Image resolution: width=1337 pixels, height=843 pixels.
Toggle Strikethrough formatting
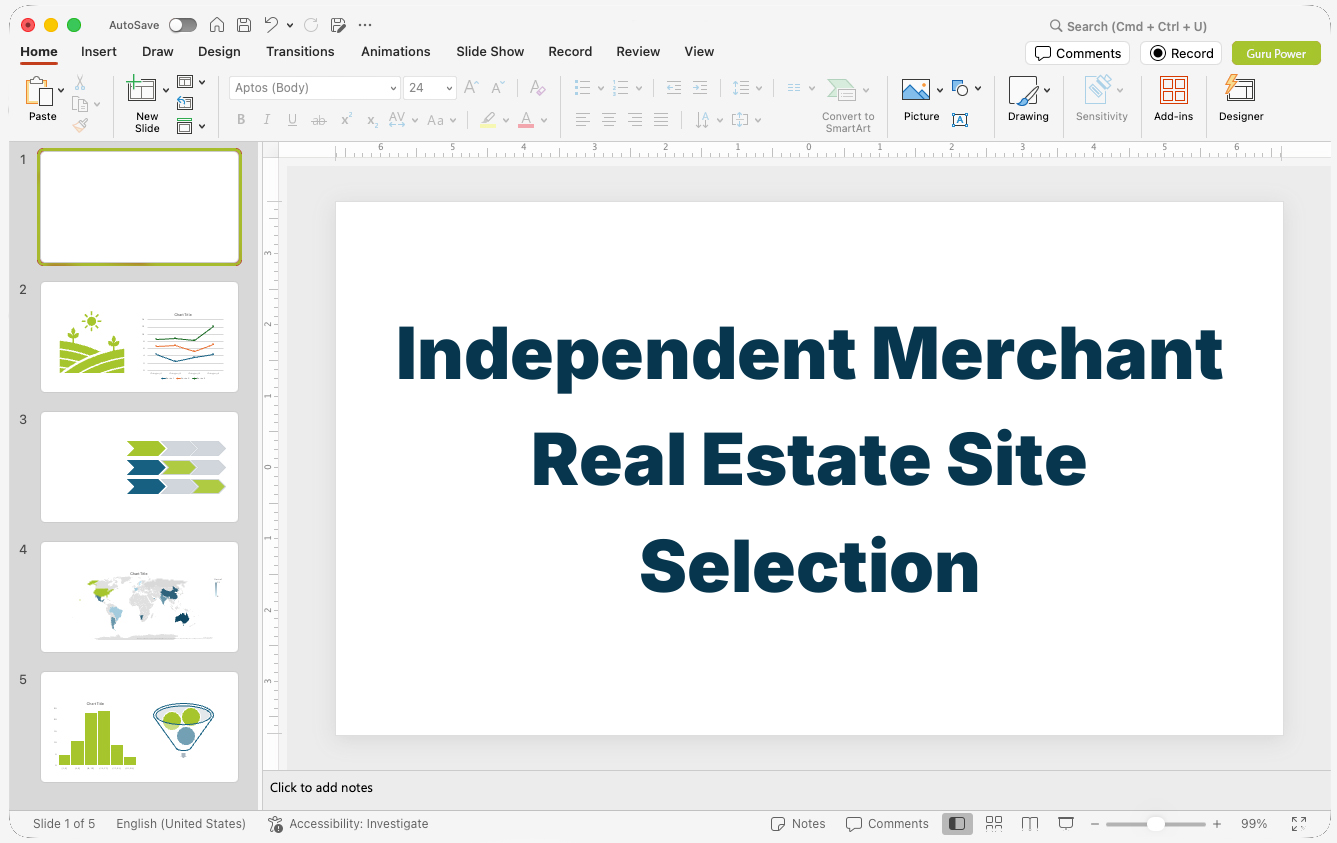tap(319, 120)
